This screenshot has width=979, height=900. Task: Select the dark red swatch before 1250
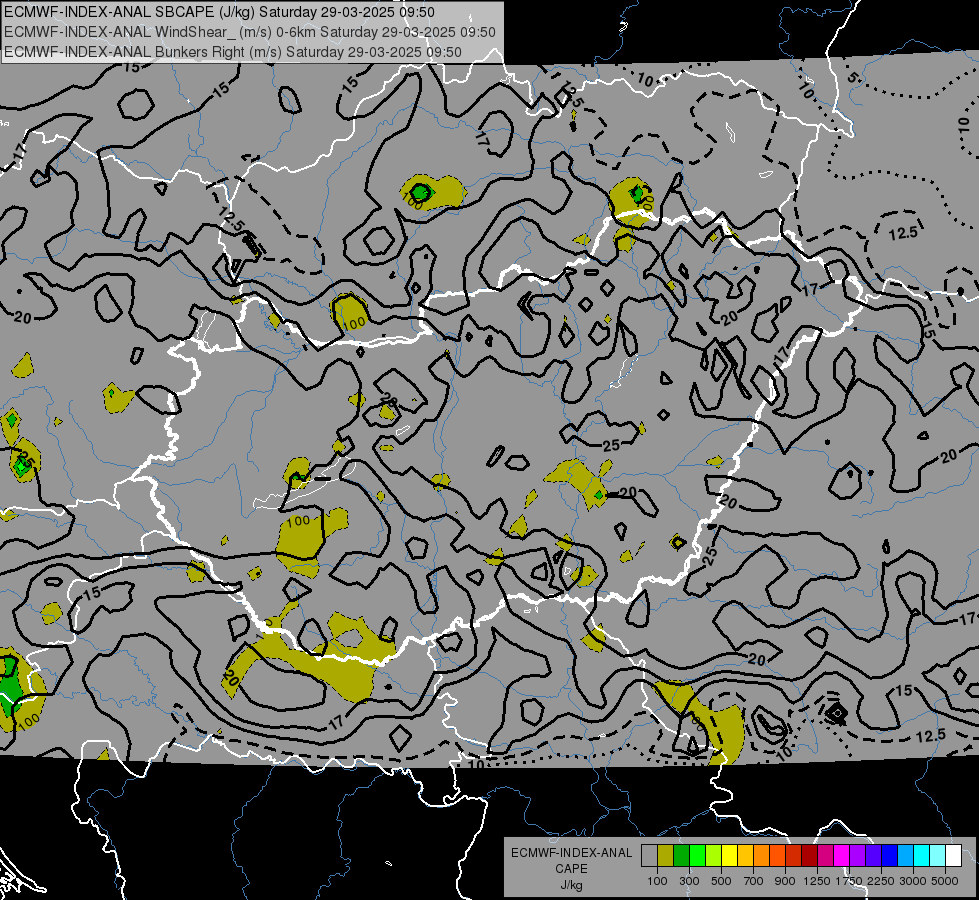pos(809,856)
